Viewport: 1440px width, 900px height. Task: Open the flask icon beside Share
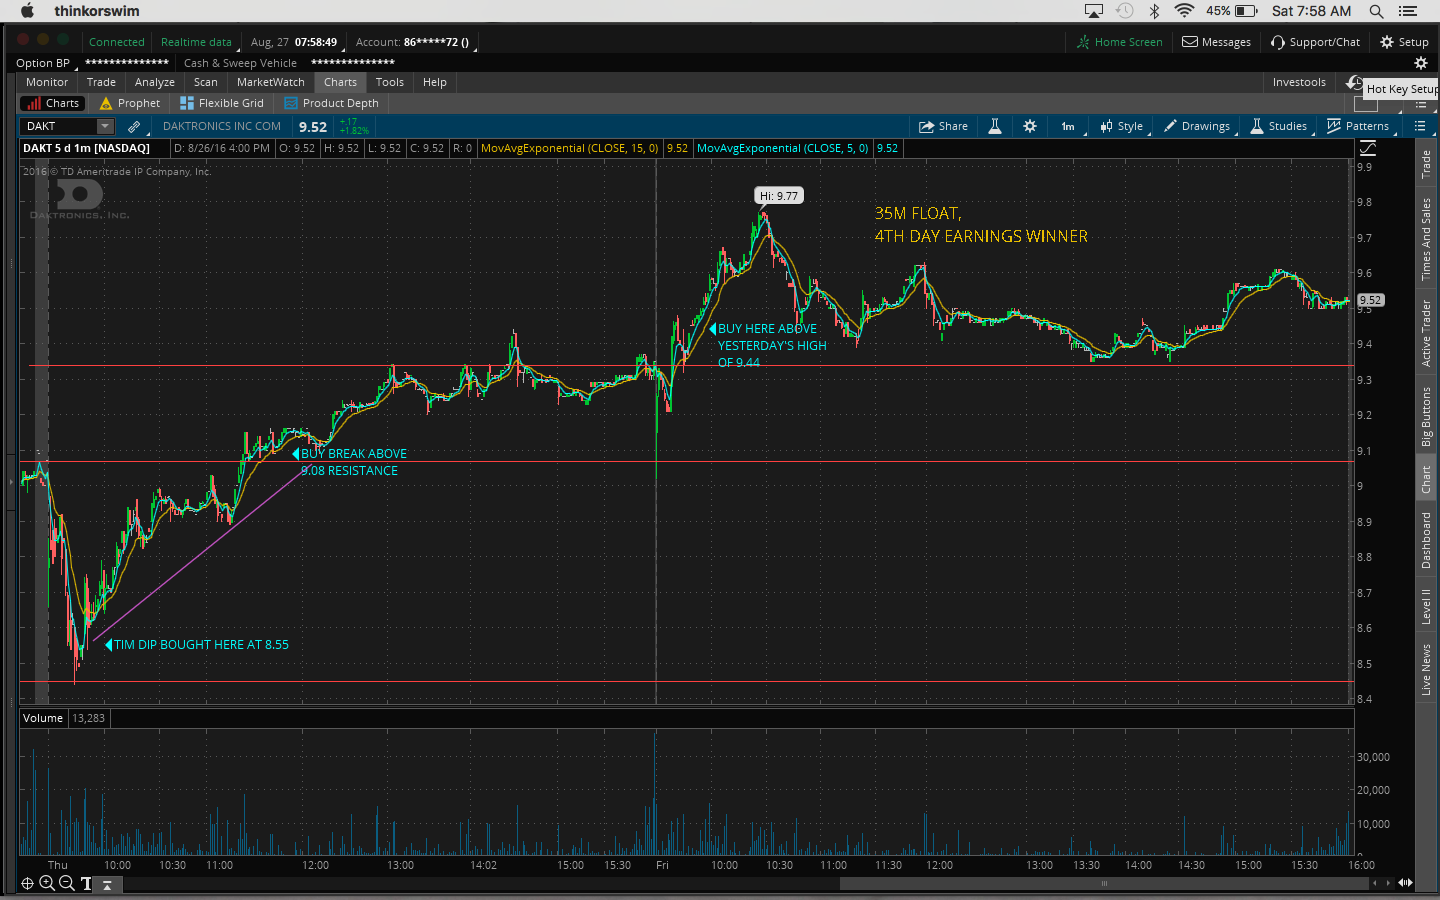[995, 126]
